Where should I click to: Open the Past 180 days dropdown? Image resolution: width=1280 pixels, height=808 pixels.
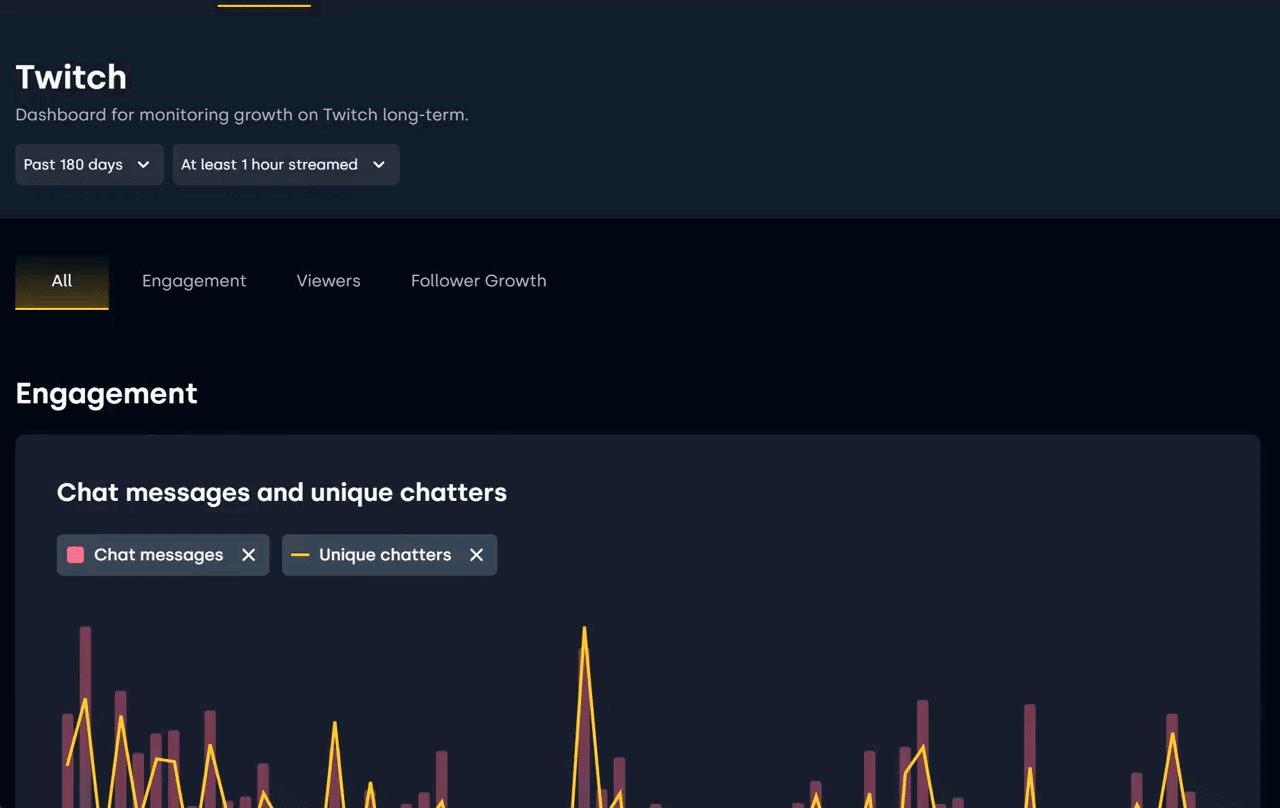[x=89, y=165]
